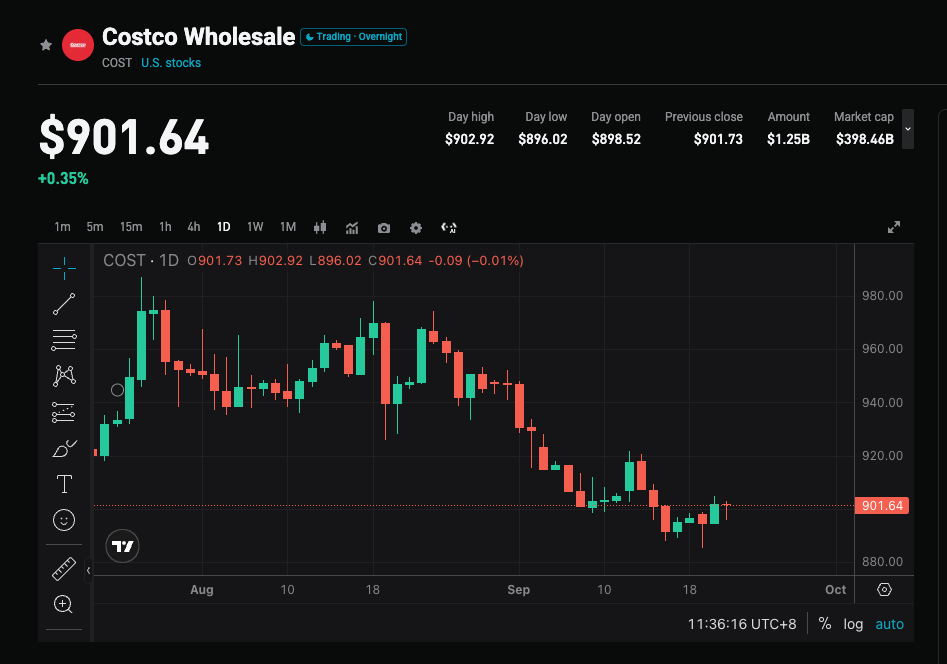Viewport: 947px width, 664px height.
Task: Click the COST · 1D chart legend title
Action: pyautogui.click(x=141, y=260)
